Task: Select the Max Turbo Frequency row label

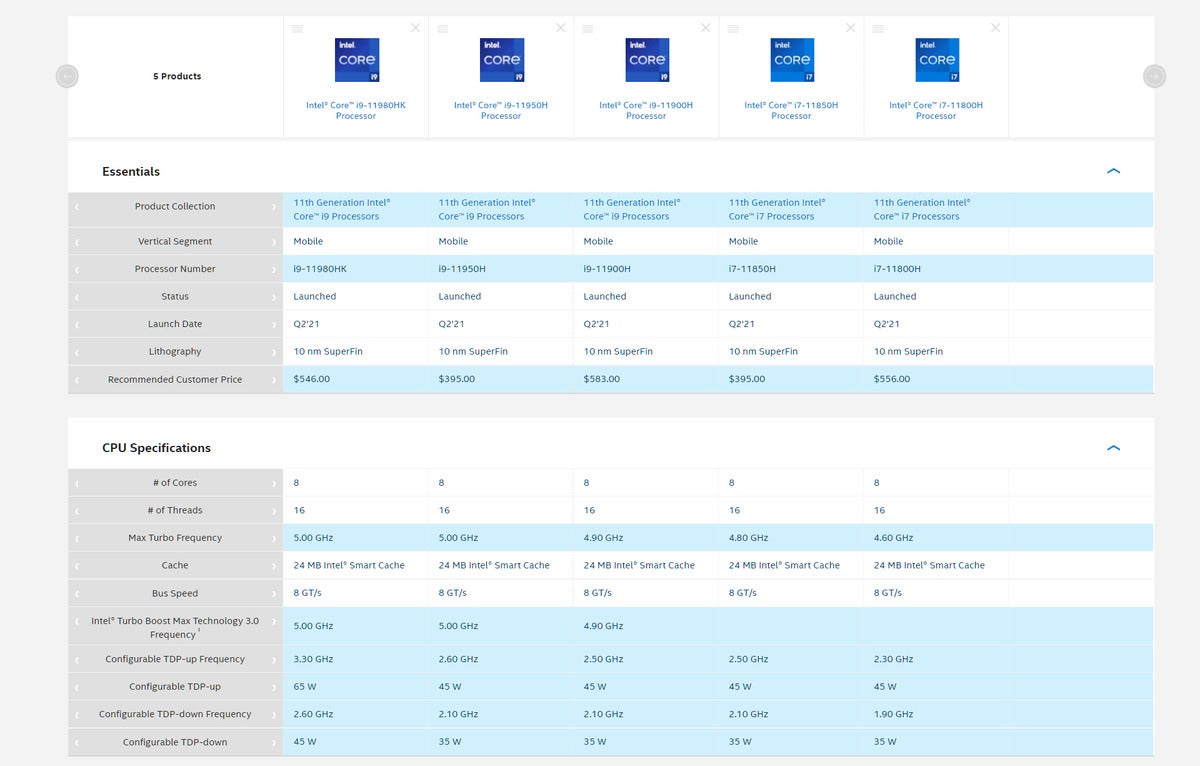Action: point(175,538)
